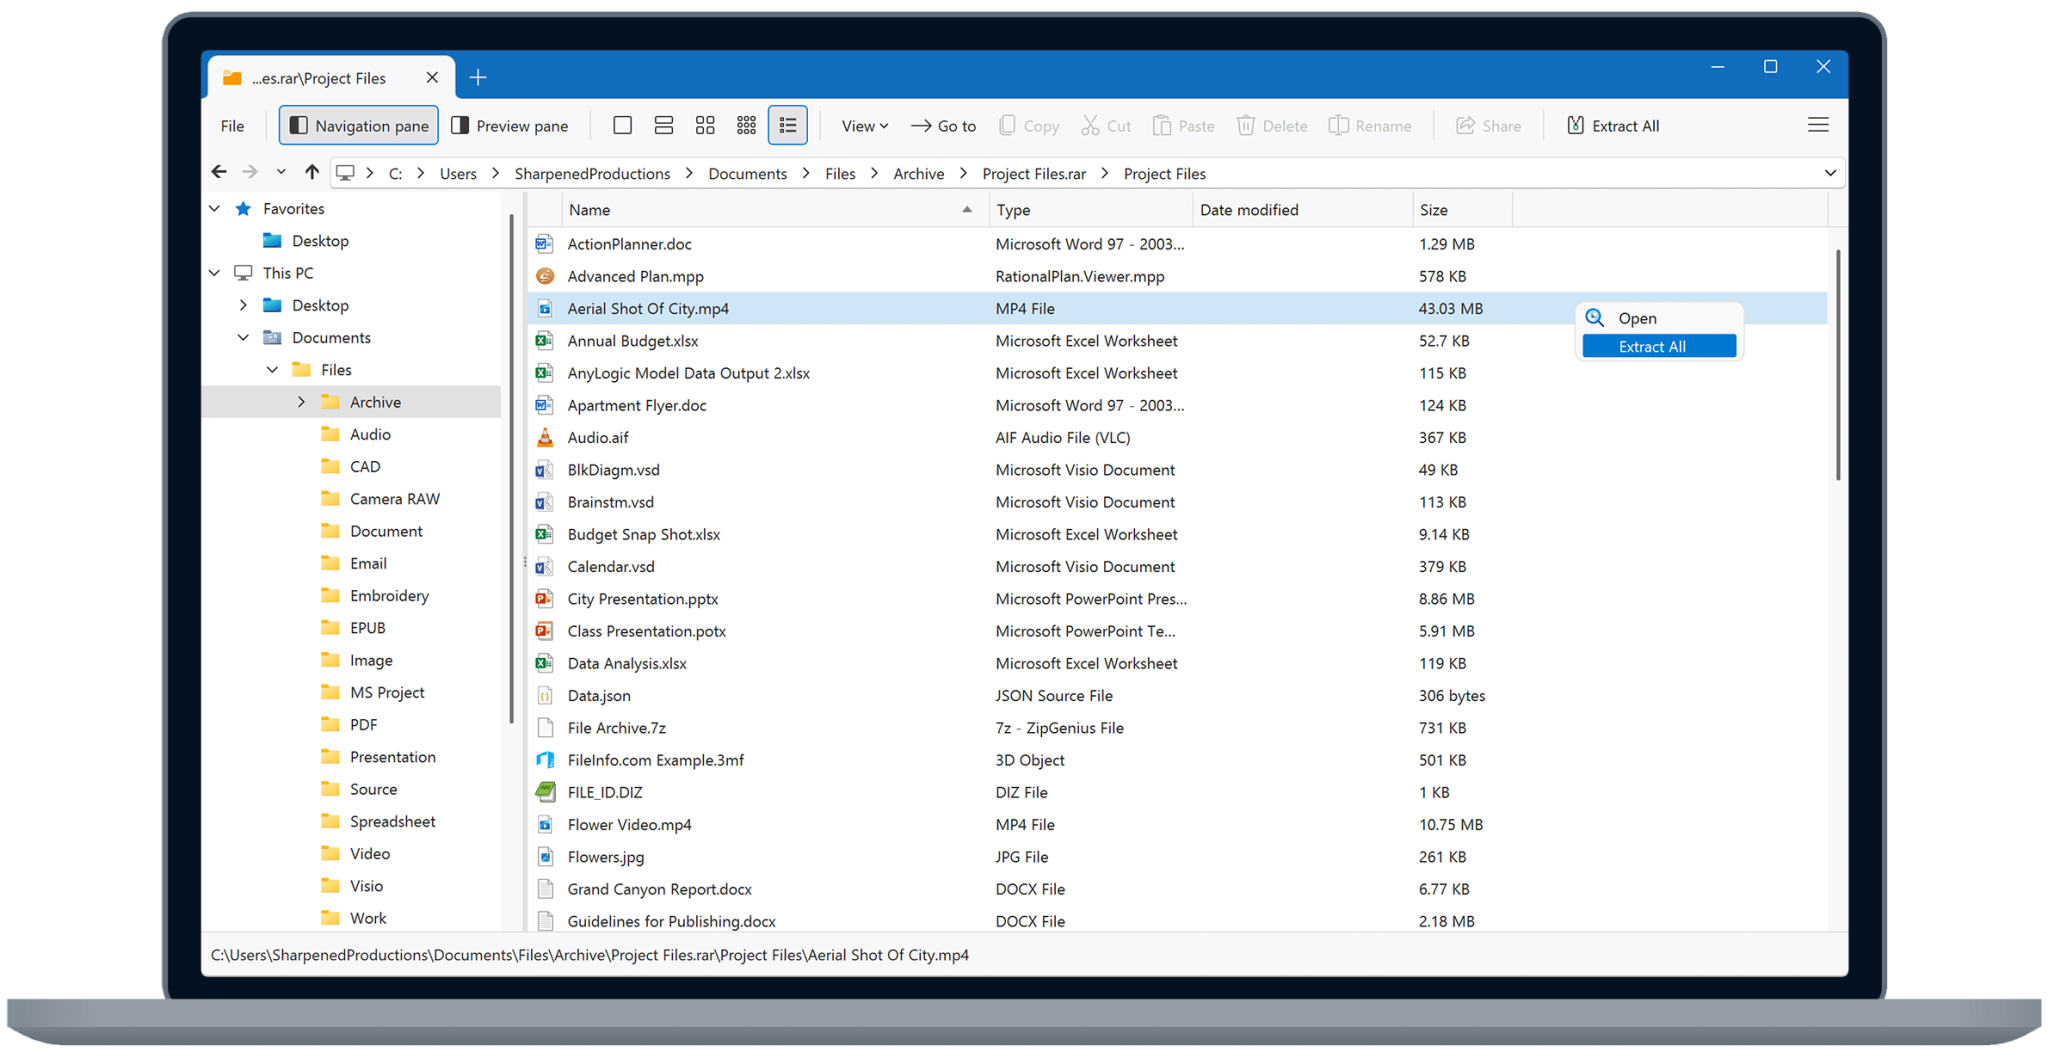Expand the Archive folder in the tree
Screen dimensions: 2048x1058
tap(302, 401)
